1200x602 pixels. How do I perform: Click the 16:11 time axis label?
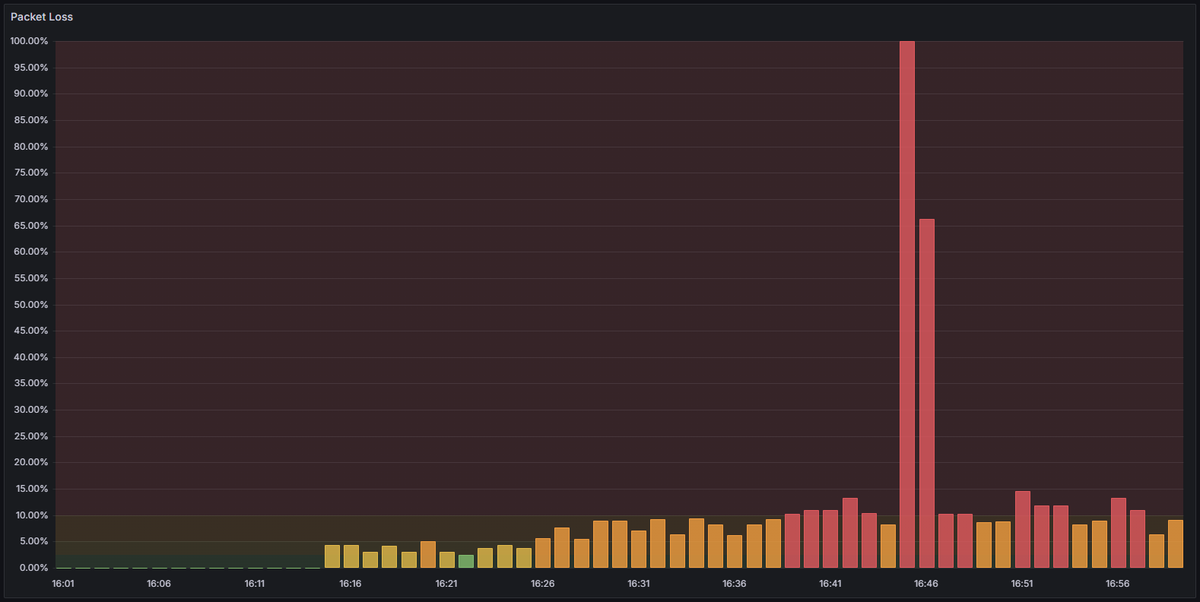[255, 583]
